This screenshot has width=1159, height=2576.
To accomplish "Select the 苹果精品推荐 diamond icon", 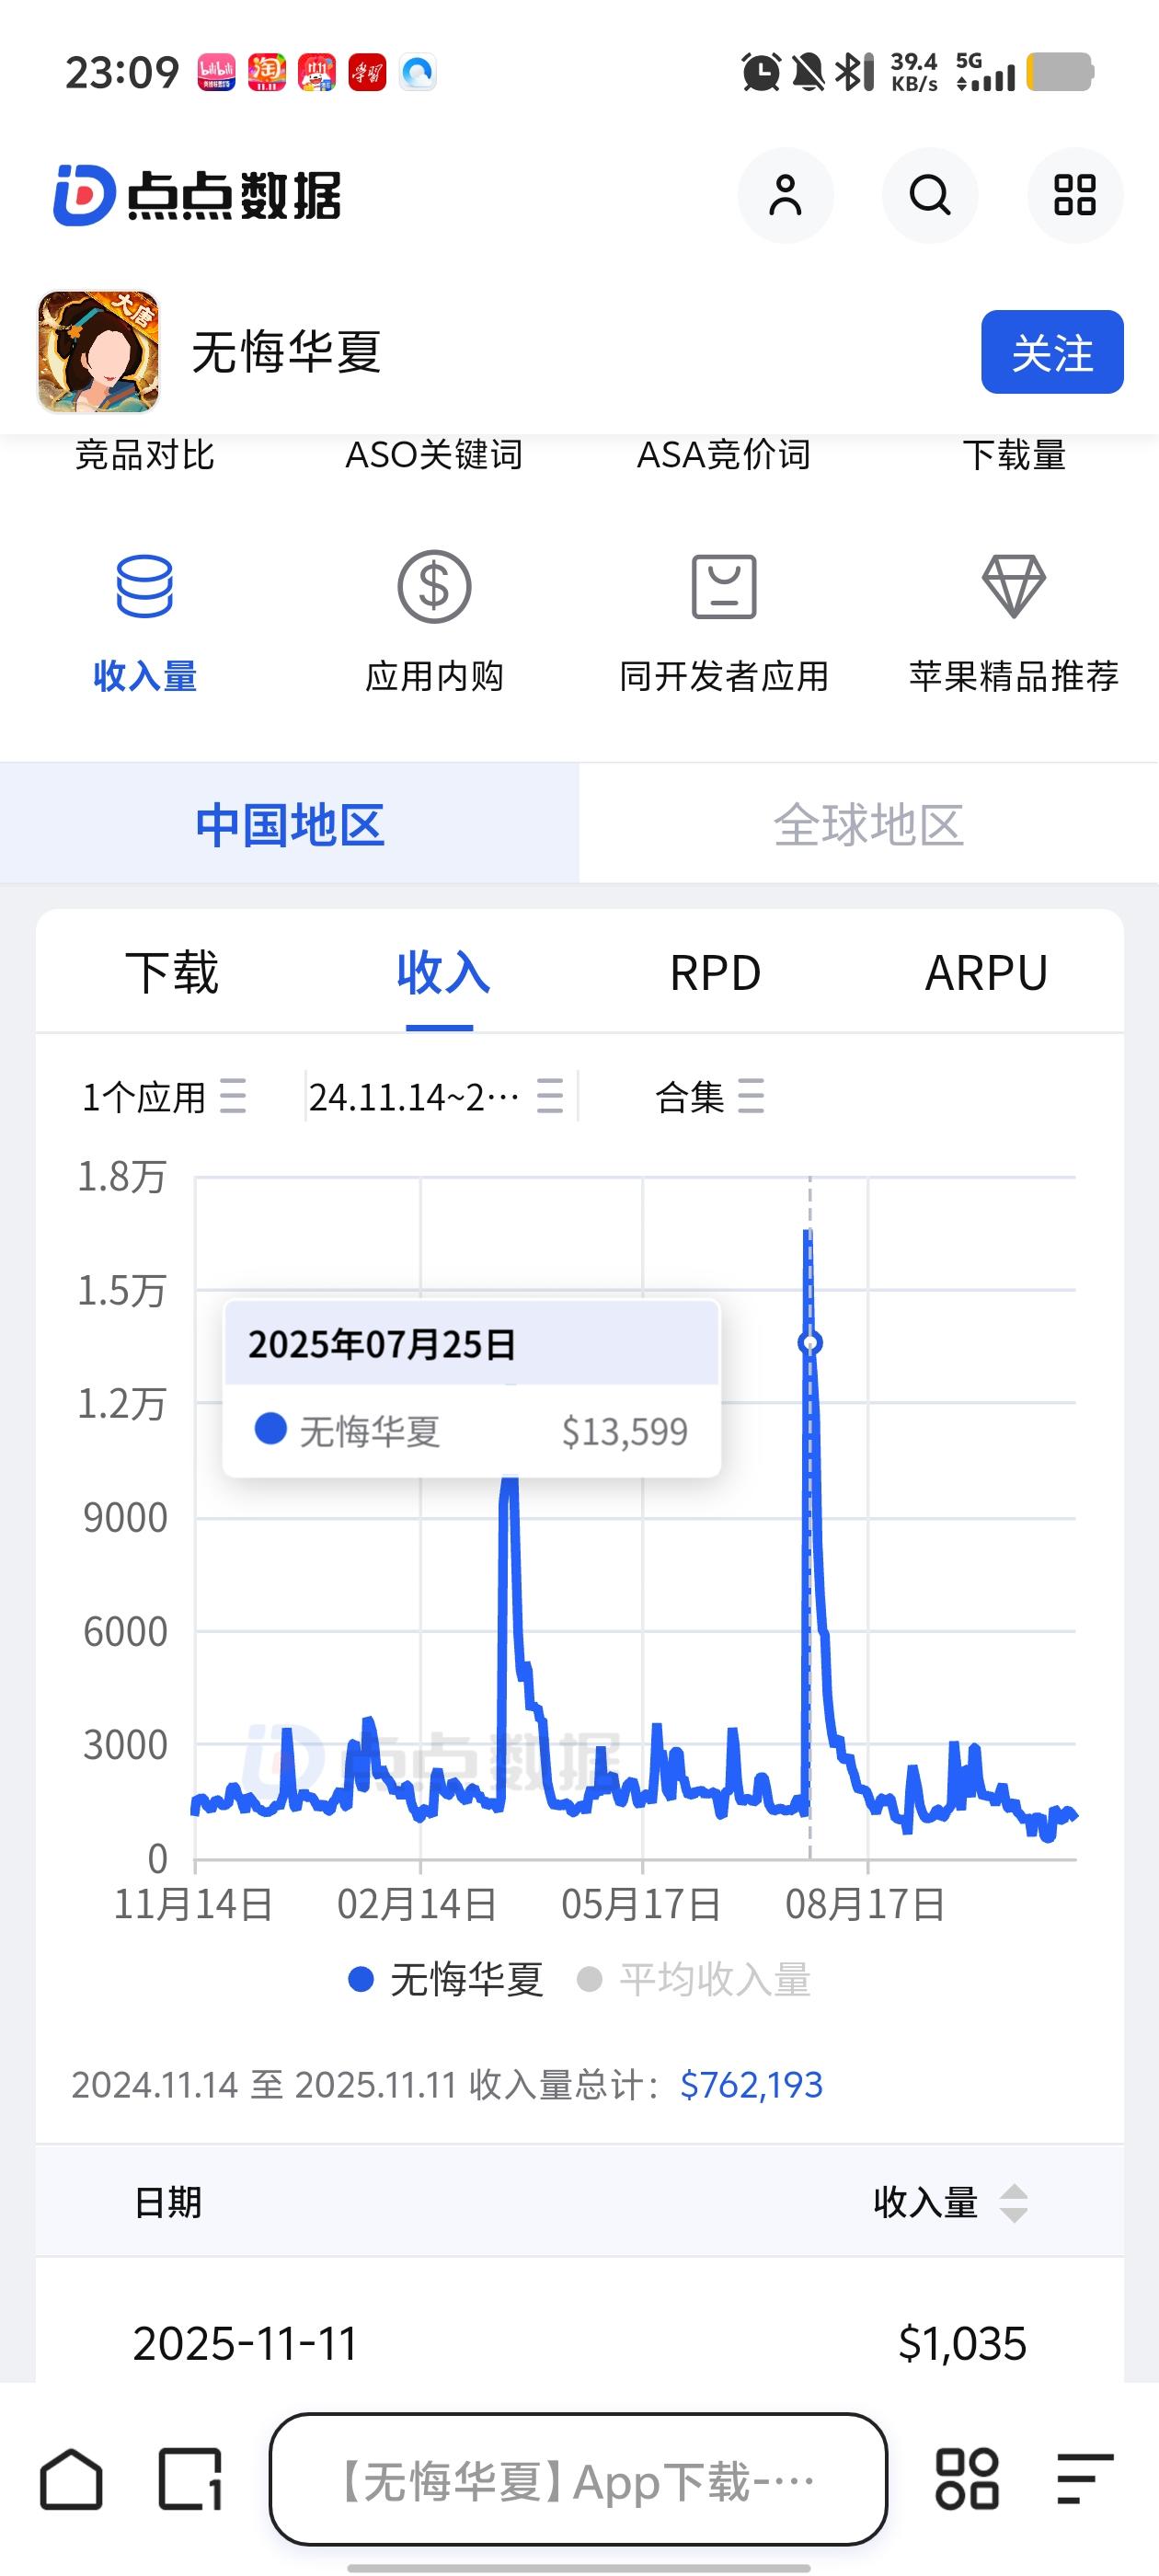I will pyautogui.click(x=1014, y=586).
